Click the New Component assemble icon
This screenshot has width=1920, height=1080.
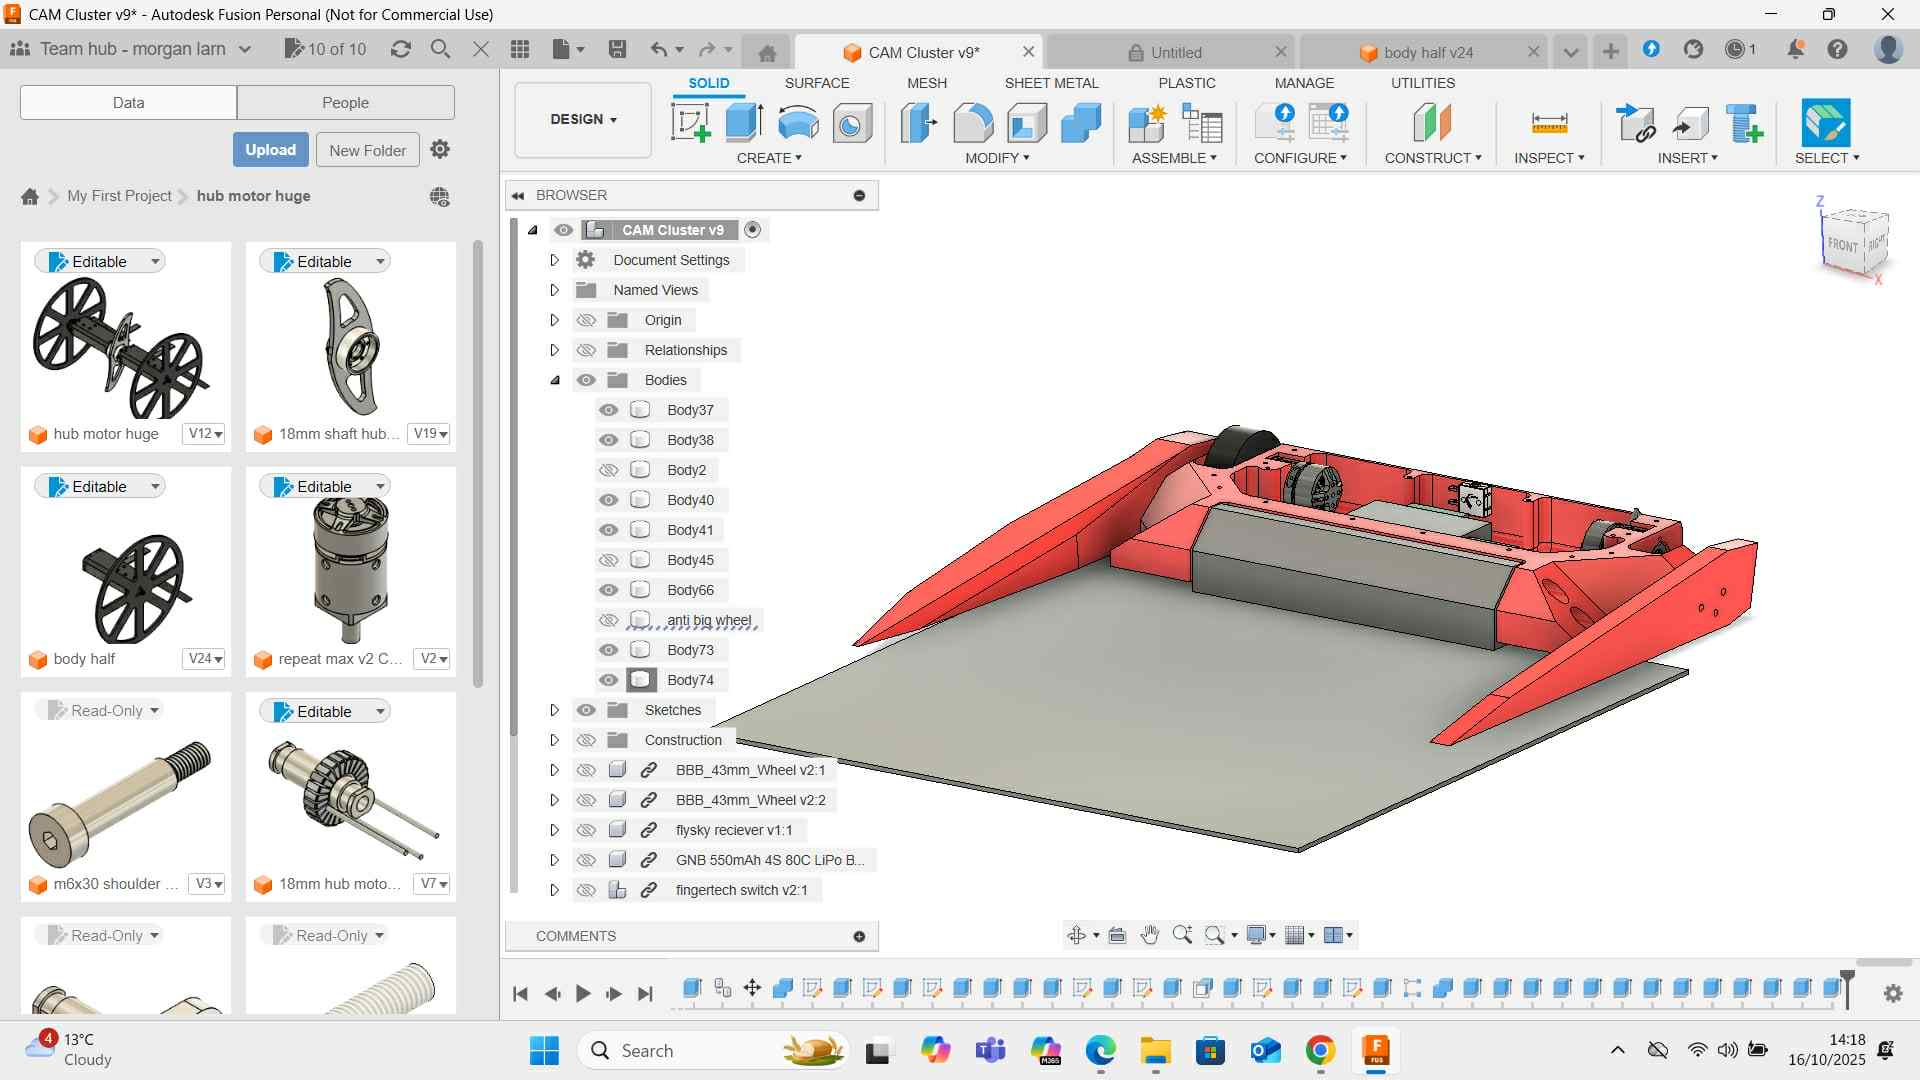[x=1146, y=123]
